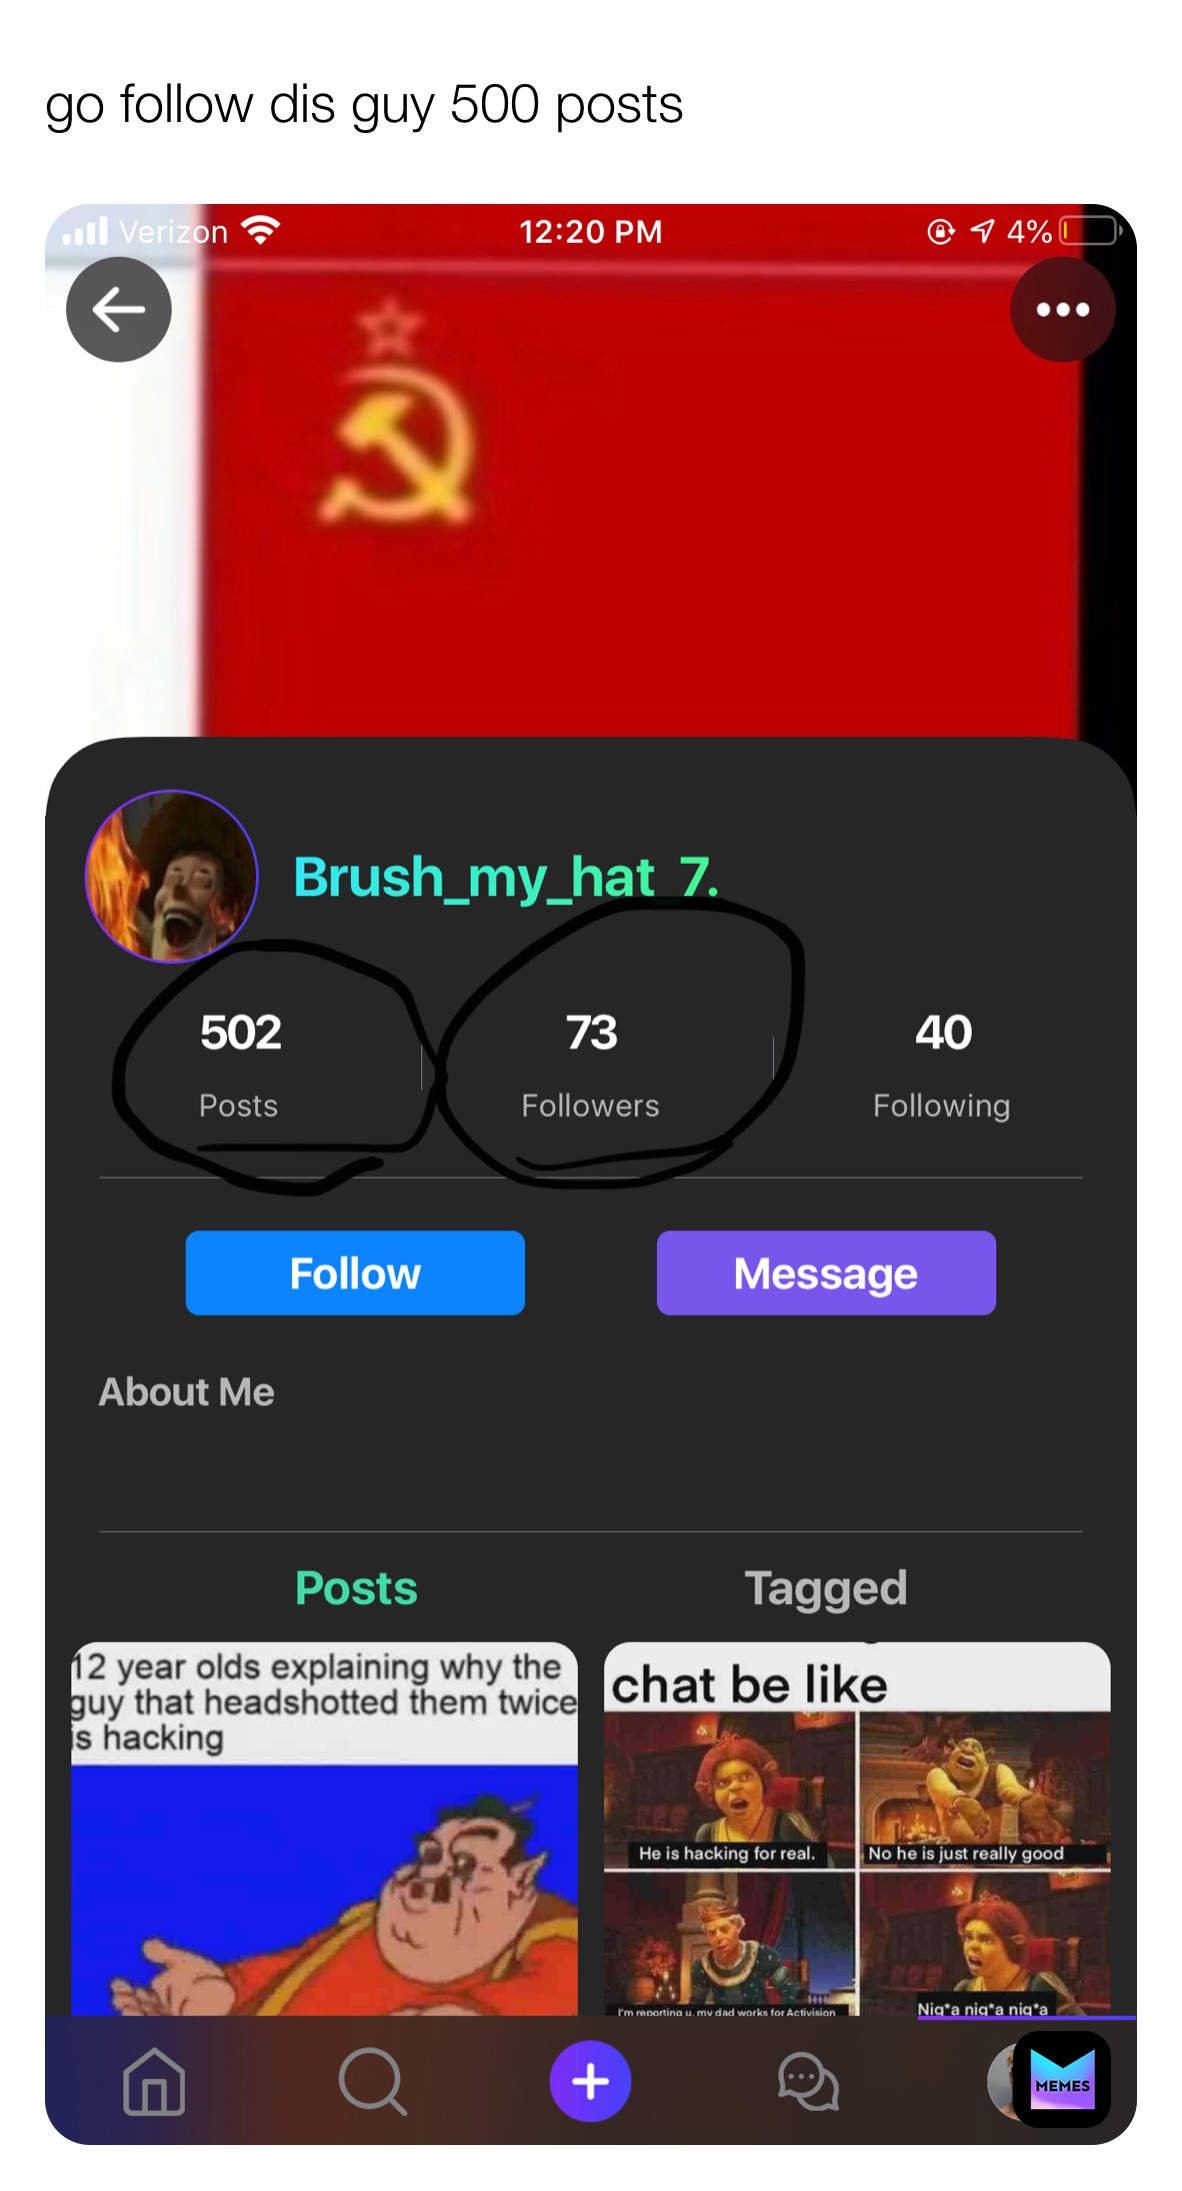This screenshot has width=1182, height=2191.
Task: Switch to the Posts tab
Action: 356,1587
